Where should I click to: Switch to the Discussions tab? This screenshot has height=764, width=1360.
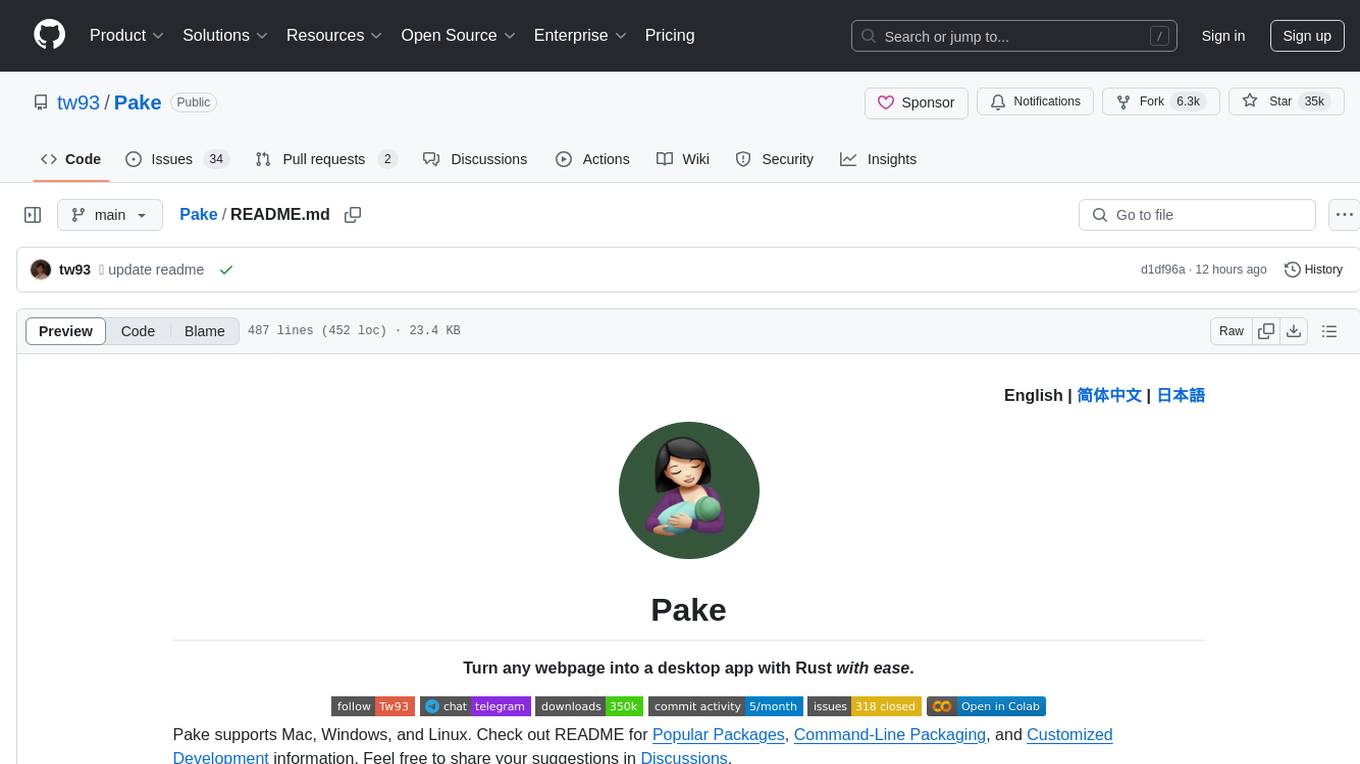point(475,159)
